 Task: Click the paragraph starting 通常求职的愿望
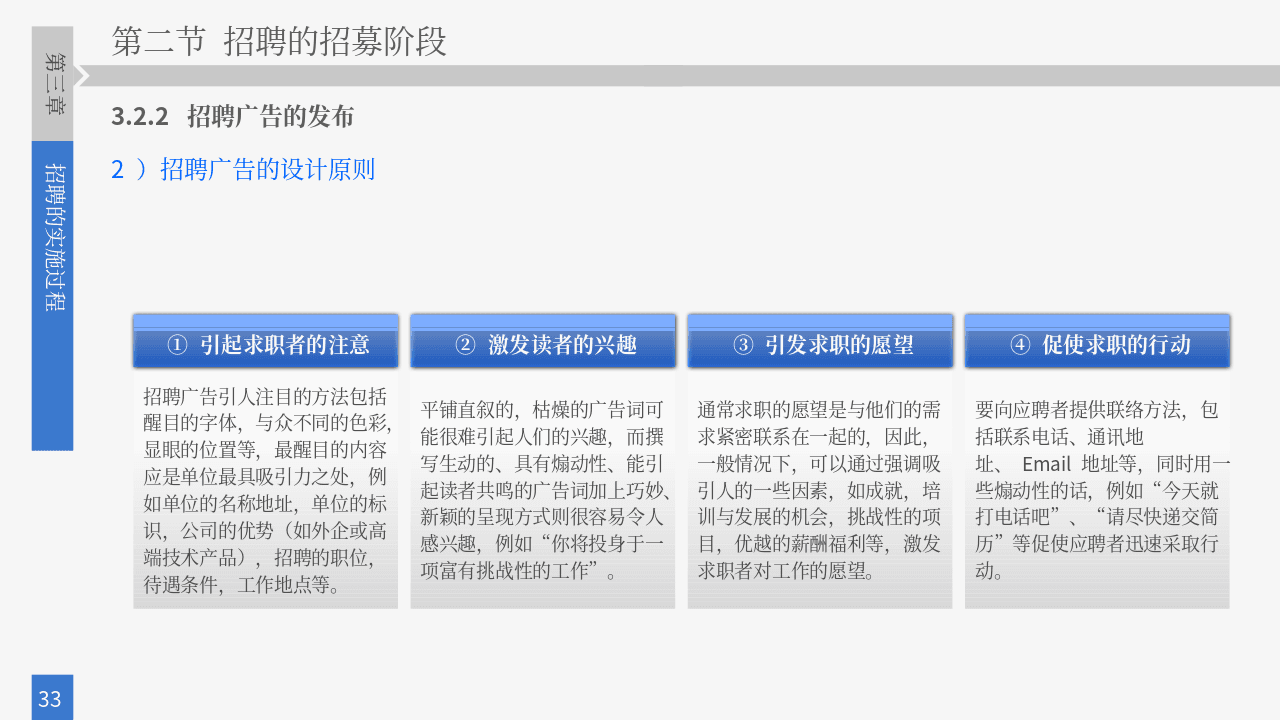(820, 490)
